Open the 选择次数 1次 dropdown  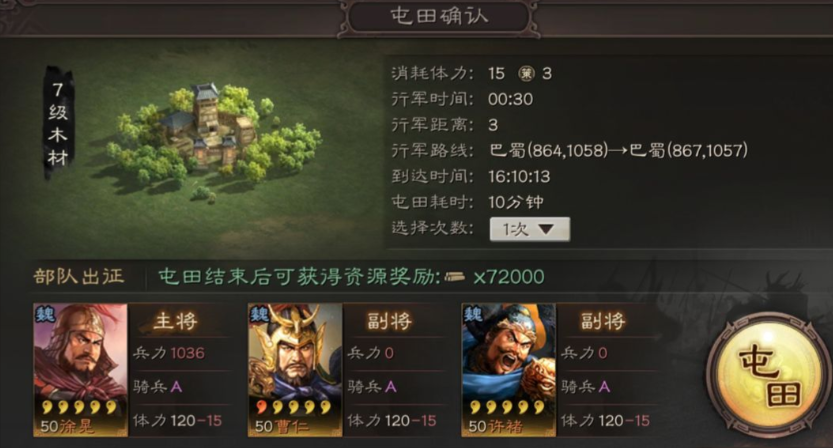pyautogui.click(x=530, y=229)
